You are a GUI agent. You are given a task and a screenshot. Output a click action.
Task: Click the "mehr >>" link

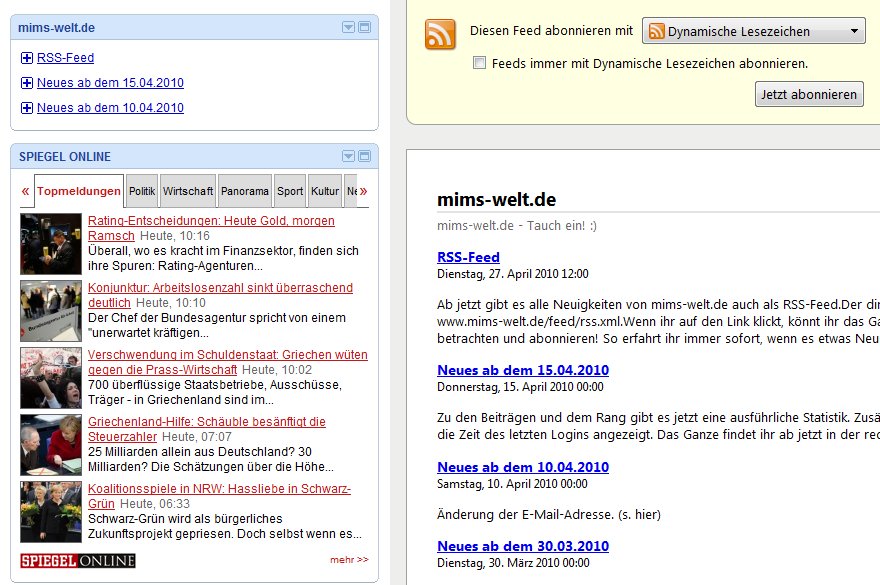349,560
